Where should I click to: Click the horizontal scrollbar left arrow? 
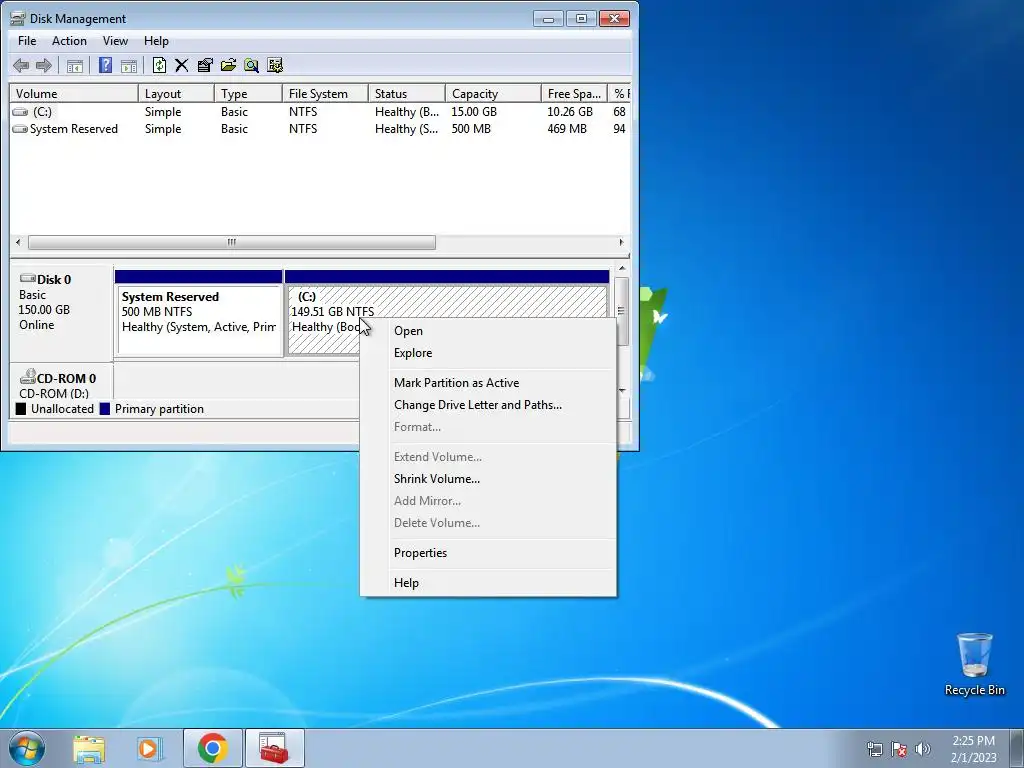pyautogui.click(x=18, y=242)
